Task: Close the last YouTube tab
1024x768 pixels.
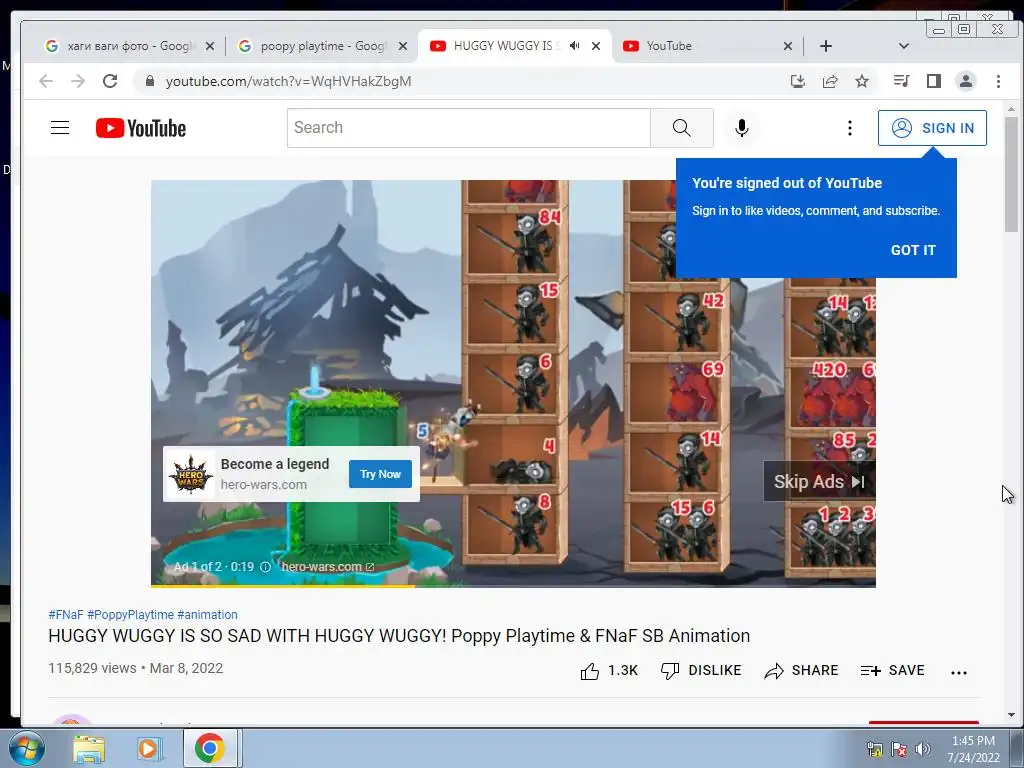Action: 788,46
